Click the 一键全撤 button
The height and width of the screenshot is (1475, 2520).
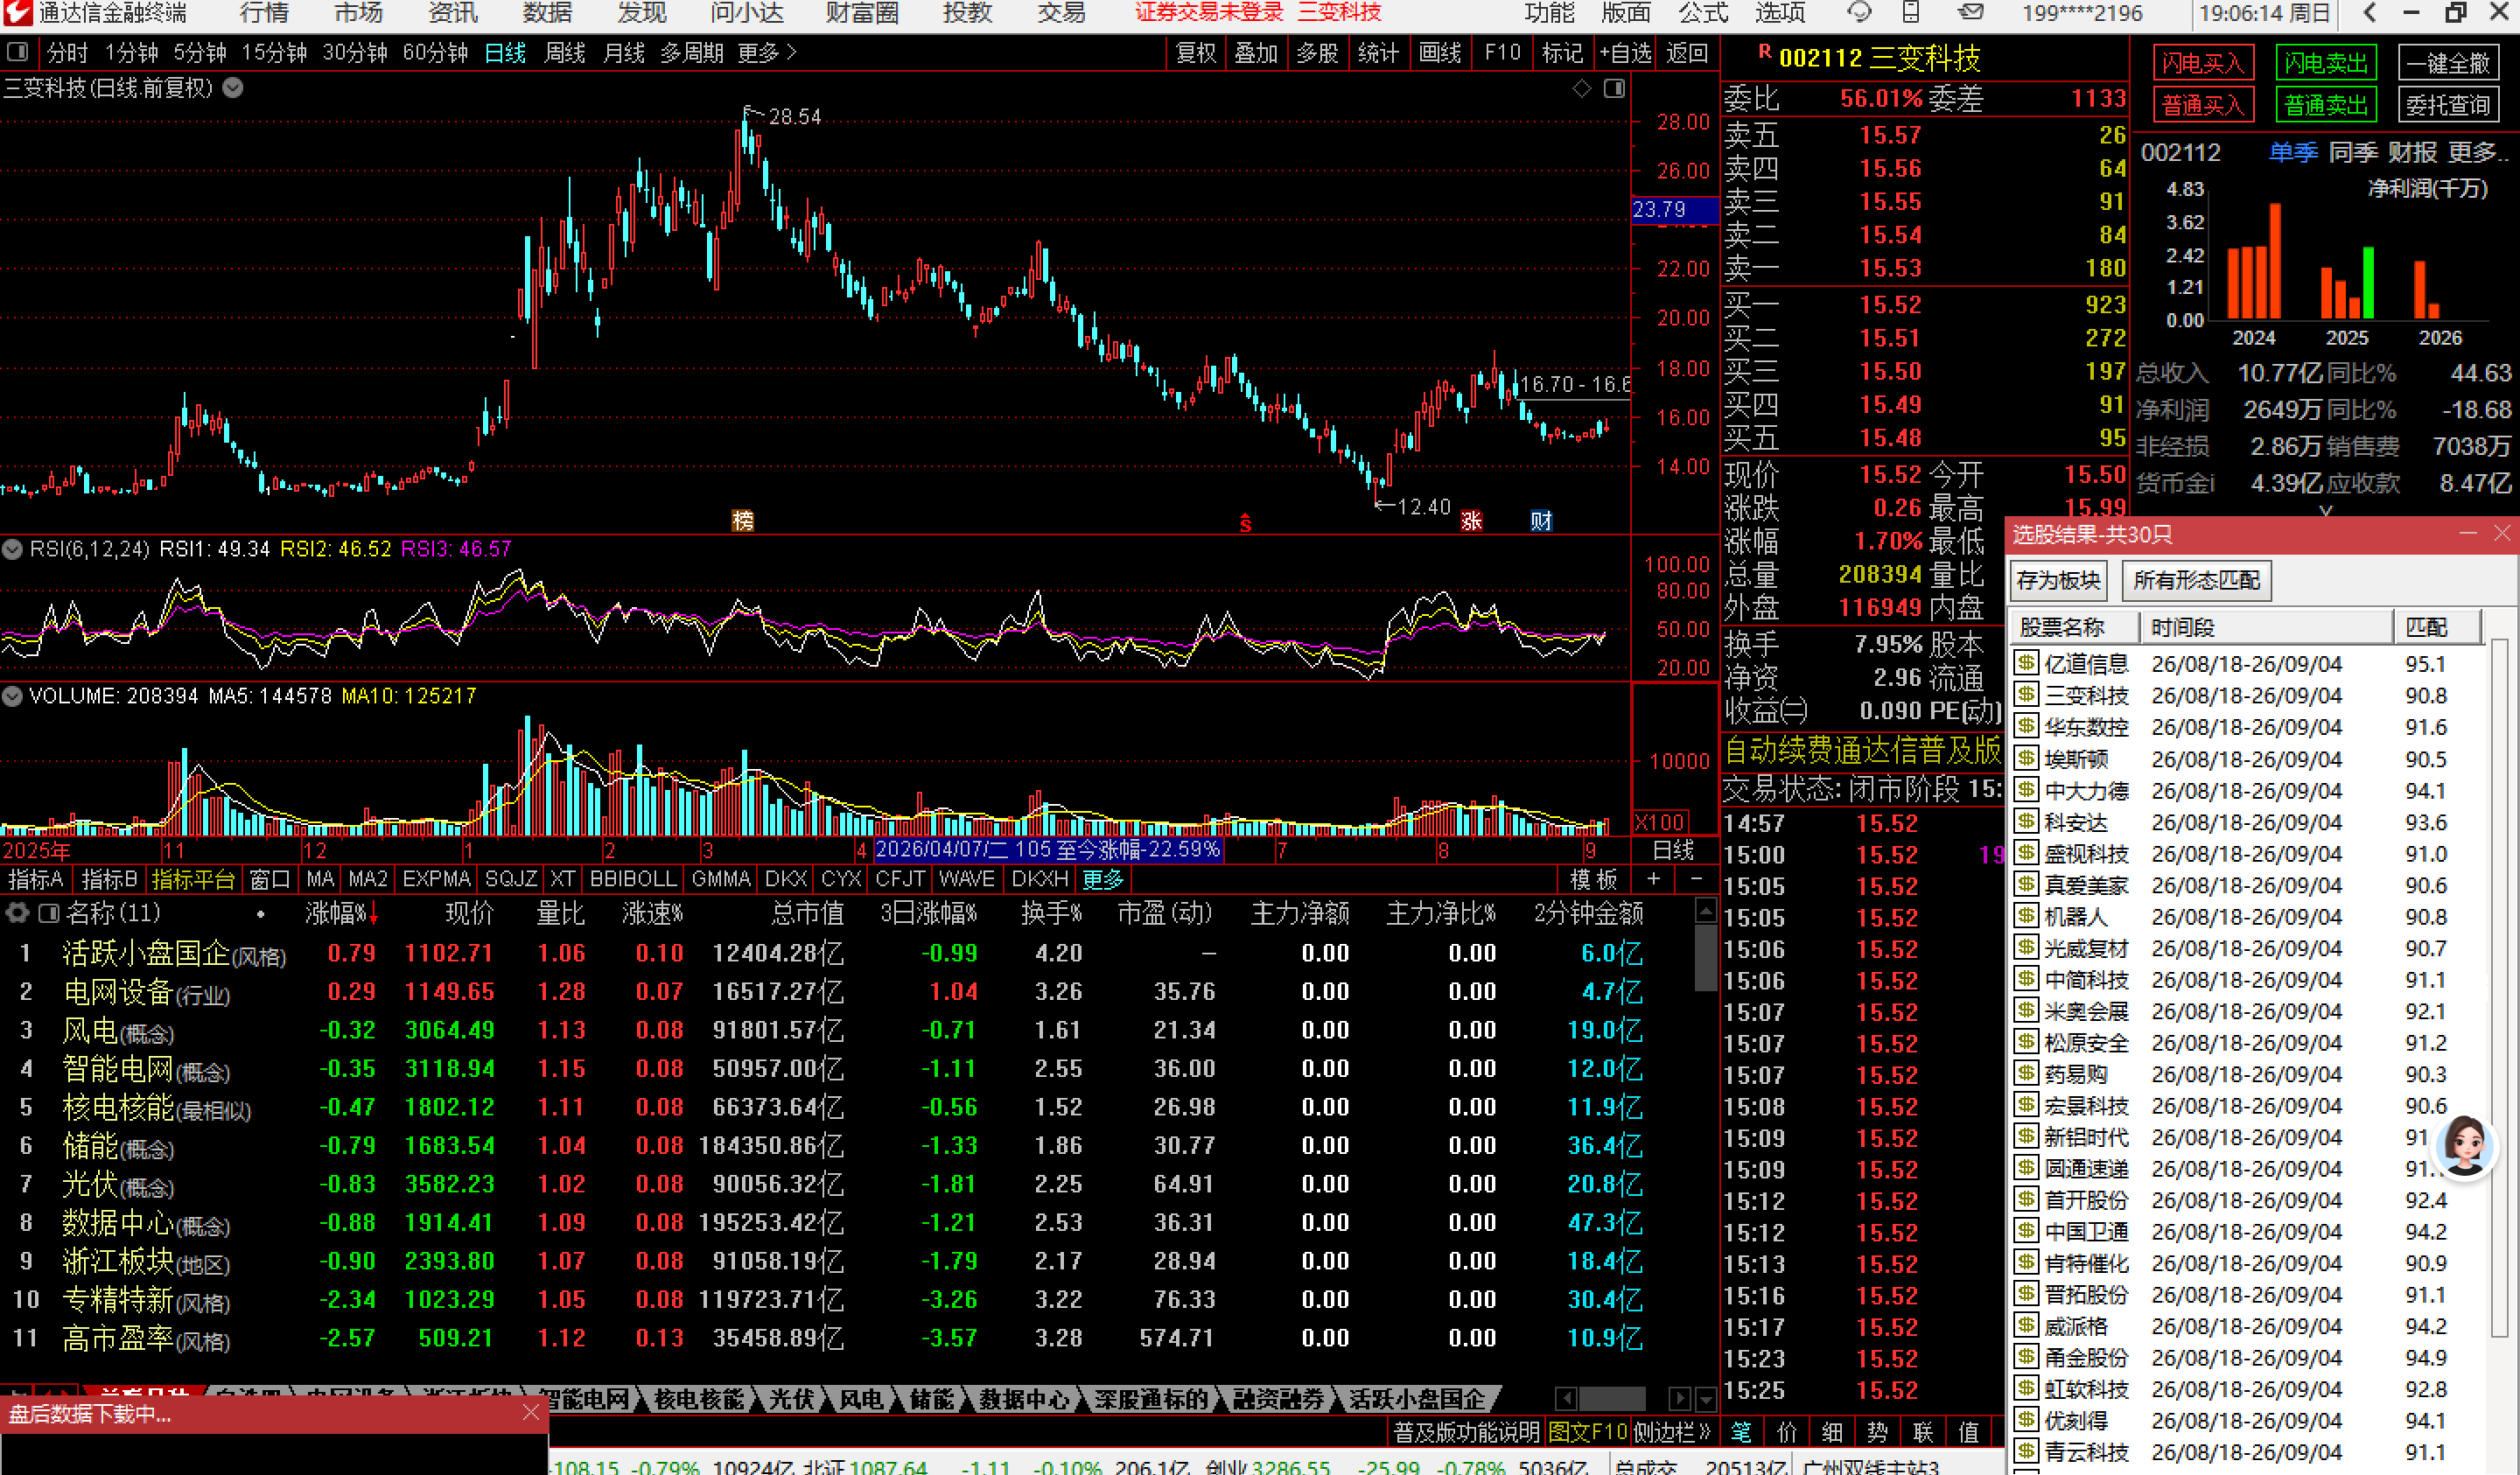click(x=2448, y=63)
